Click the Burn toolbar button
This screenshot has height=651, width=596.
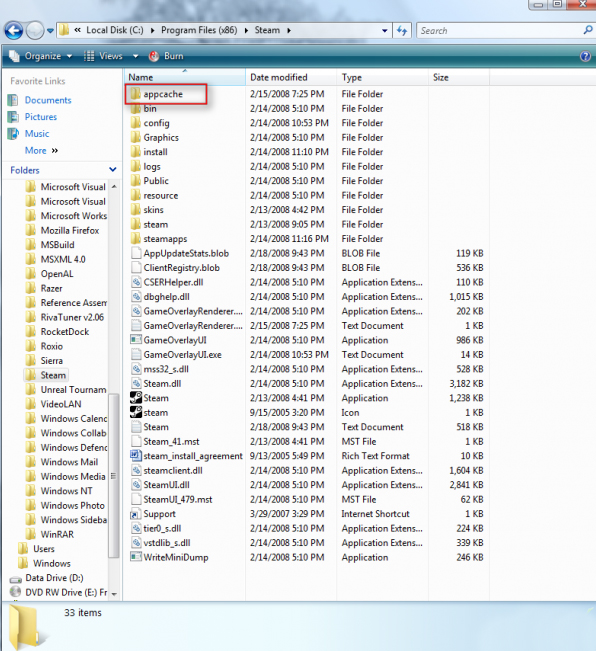coord(166,56)
